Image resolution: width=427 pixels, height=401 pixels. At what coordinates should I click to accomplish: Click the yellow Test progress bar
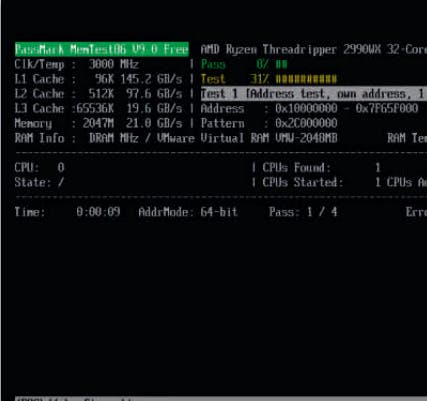click(306, 79)
